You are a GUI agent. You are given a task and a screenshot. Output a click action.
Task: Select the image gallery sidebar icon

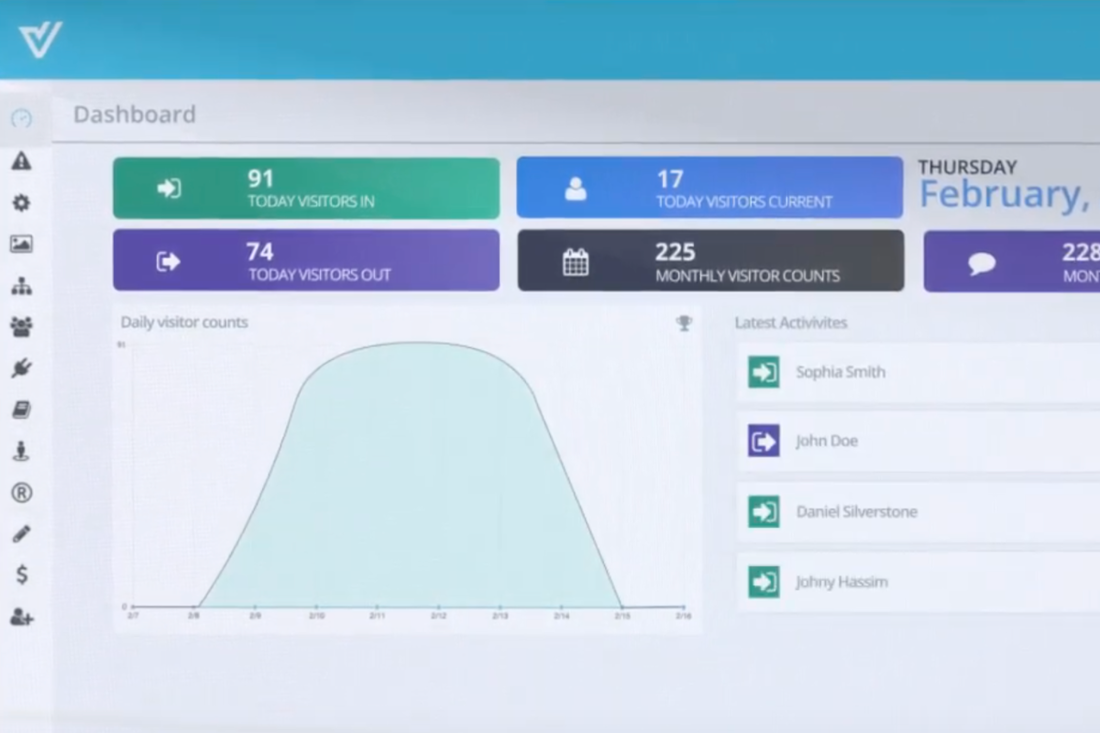click(x=21, y=244)
